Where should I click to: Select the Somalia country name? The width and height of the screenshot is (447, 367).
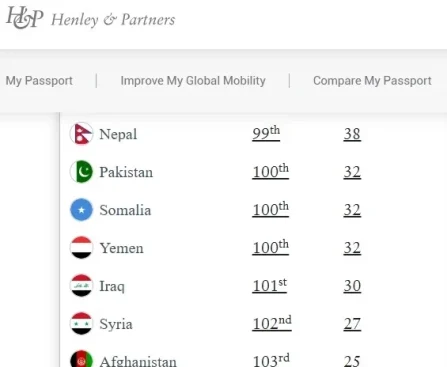[x=125, y=210]
